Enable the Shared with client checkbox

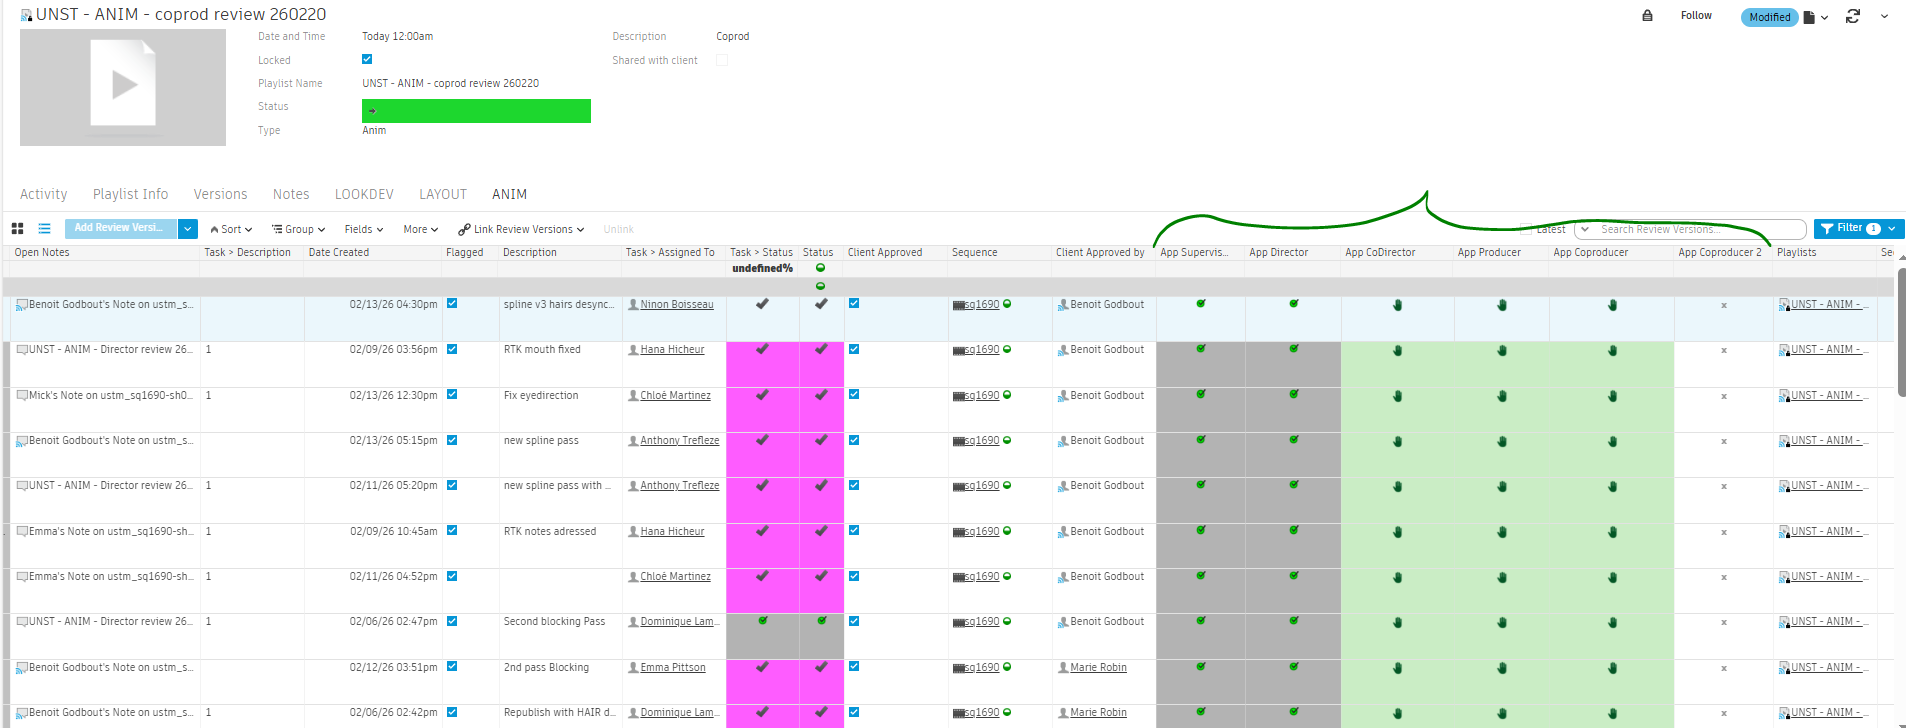coord(722,60)
